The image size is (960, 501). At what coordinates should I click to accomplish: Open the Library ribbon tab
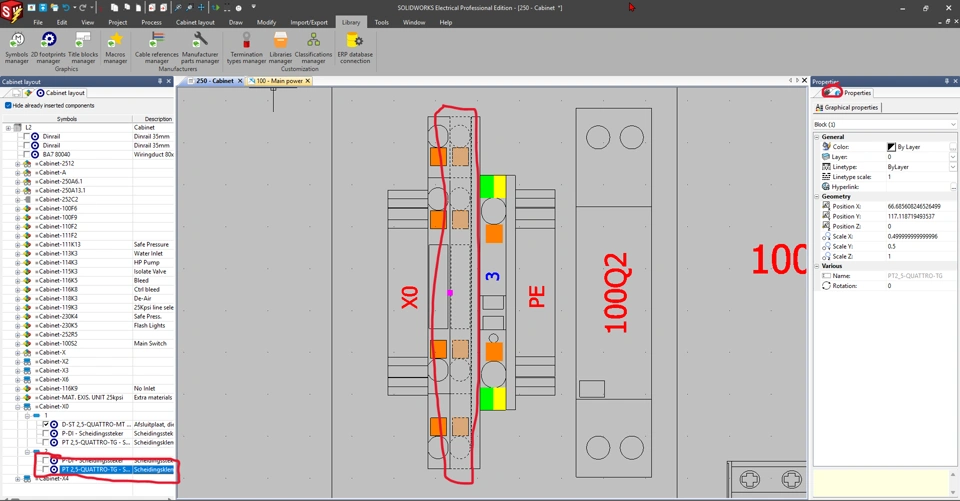coord(351,22)
